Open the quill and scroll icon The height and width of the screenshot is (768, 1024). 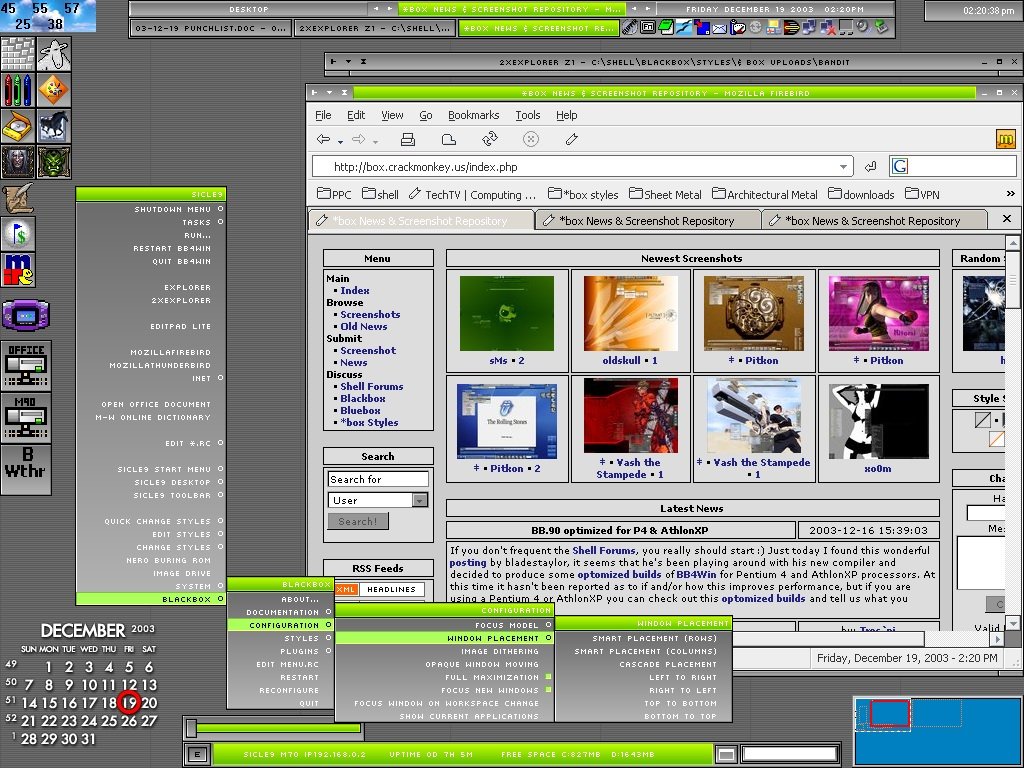pyautogui.click(x=18, y=199)
